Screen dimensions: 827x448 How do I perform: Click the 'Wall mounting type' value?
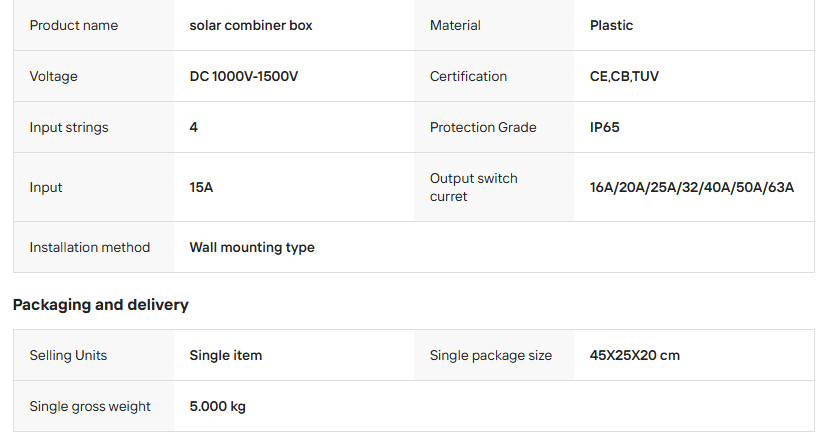(252, 247)
